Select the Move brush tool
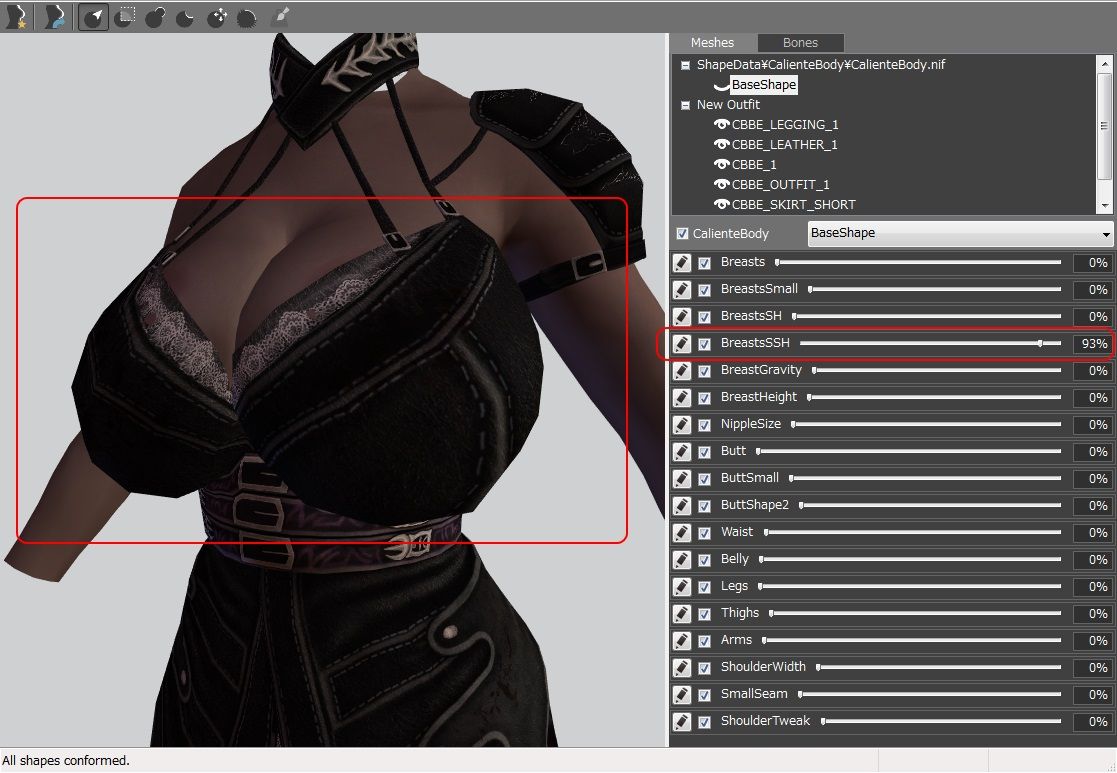1117x773 pixels. coord(217,17)
